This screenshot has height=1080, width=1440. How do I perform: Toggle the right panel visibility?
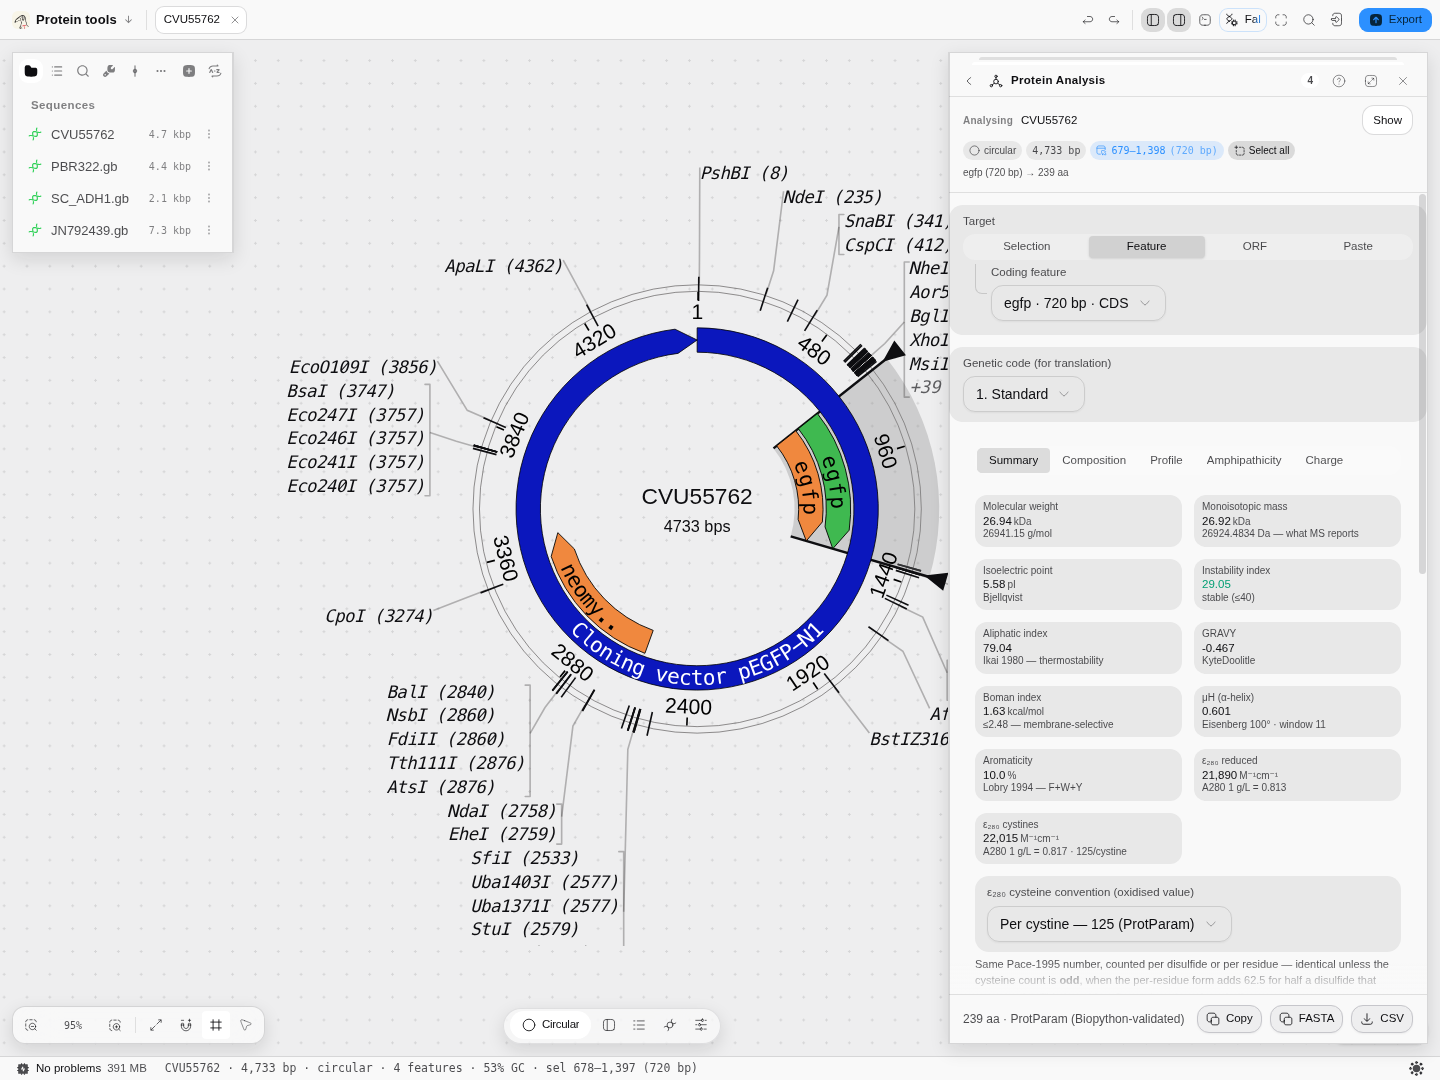click(1179, 20)
